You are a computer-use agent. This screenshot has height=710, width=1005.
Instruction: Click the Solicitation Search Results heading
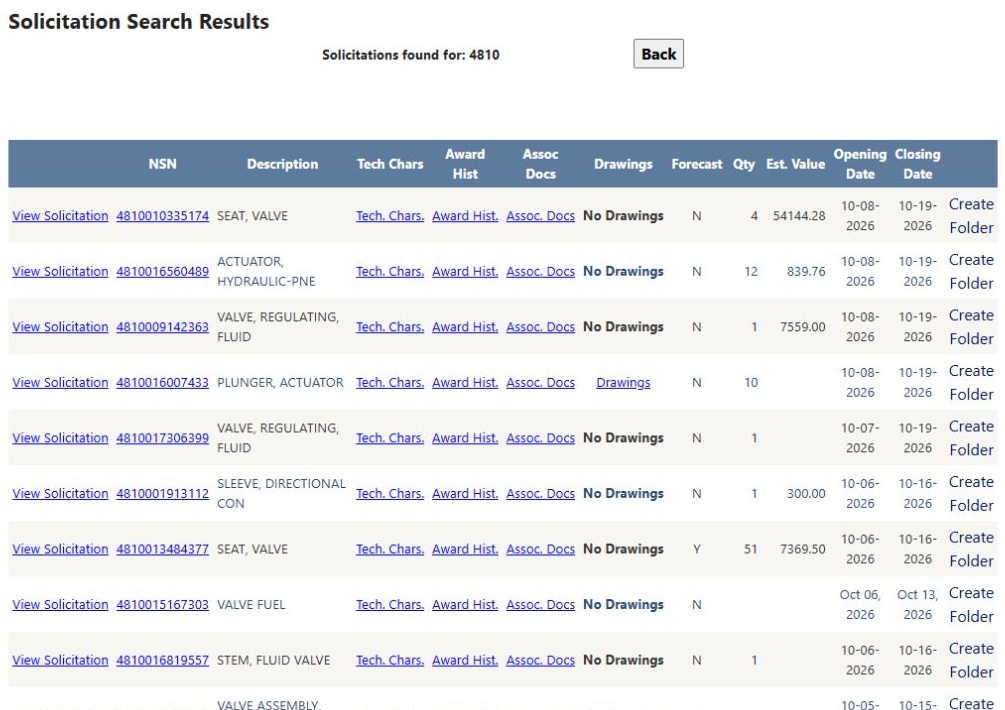(x=138, y=21)
